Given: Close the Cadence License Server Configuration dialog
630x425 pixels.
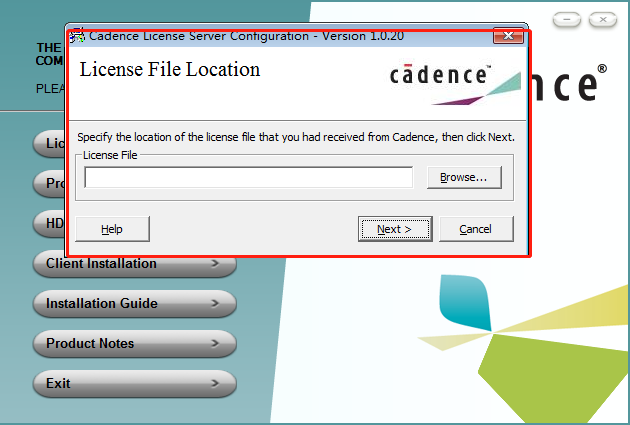Looking at the screenshot, I should [508, 36].
